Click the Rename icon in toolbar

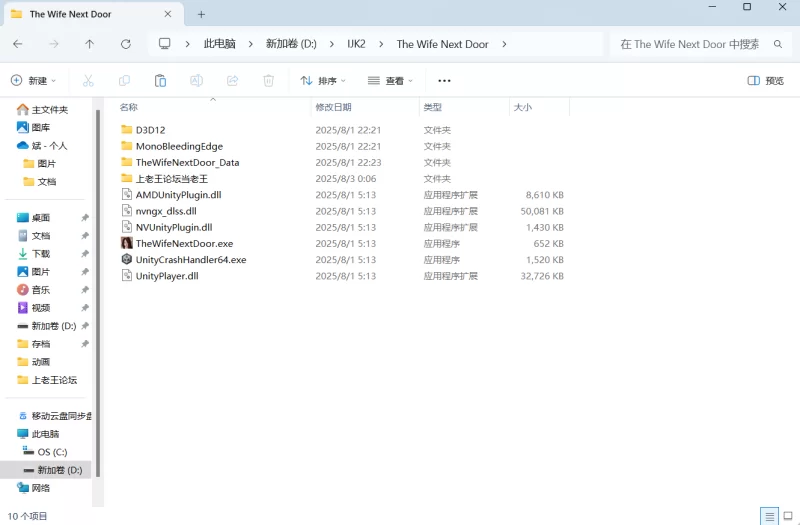coord(196,81)
